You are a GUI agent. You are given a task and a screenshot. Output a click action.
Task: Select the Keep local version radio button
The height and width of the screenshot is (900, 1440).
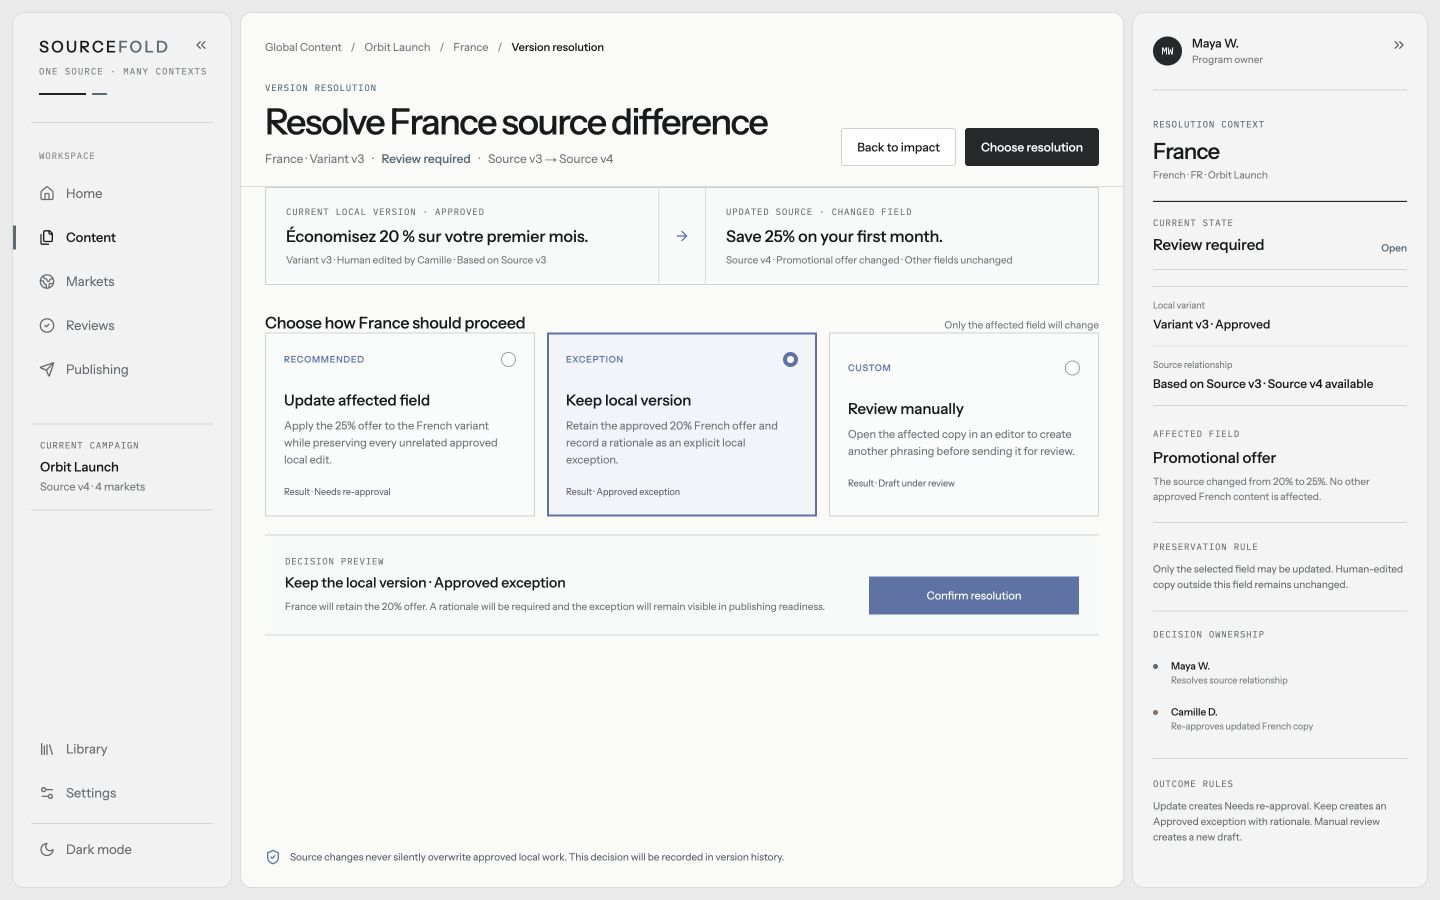point(790,360)
